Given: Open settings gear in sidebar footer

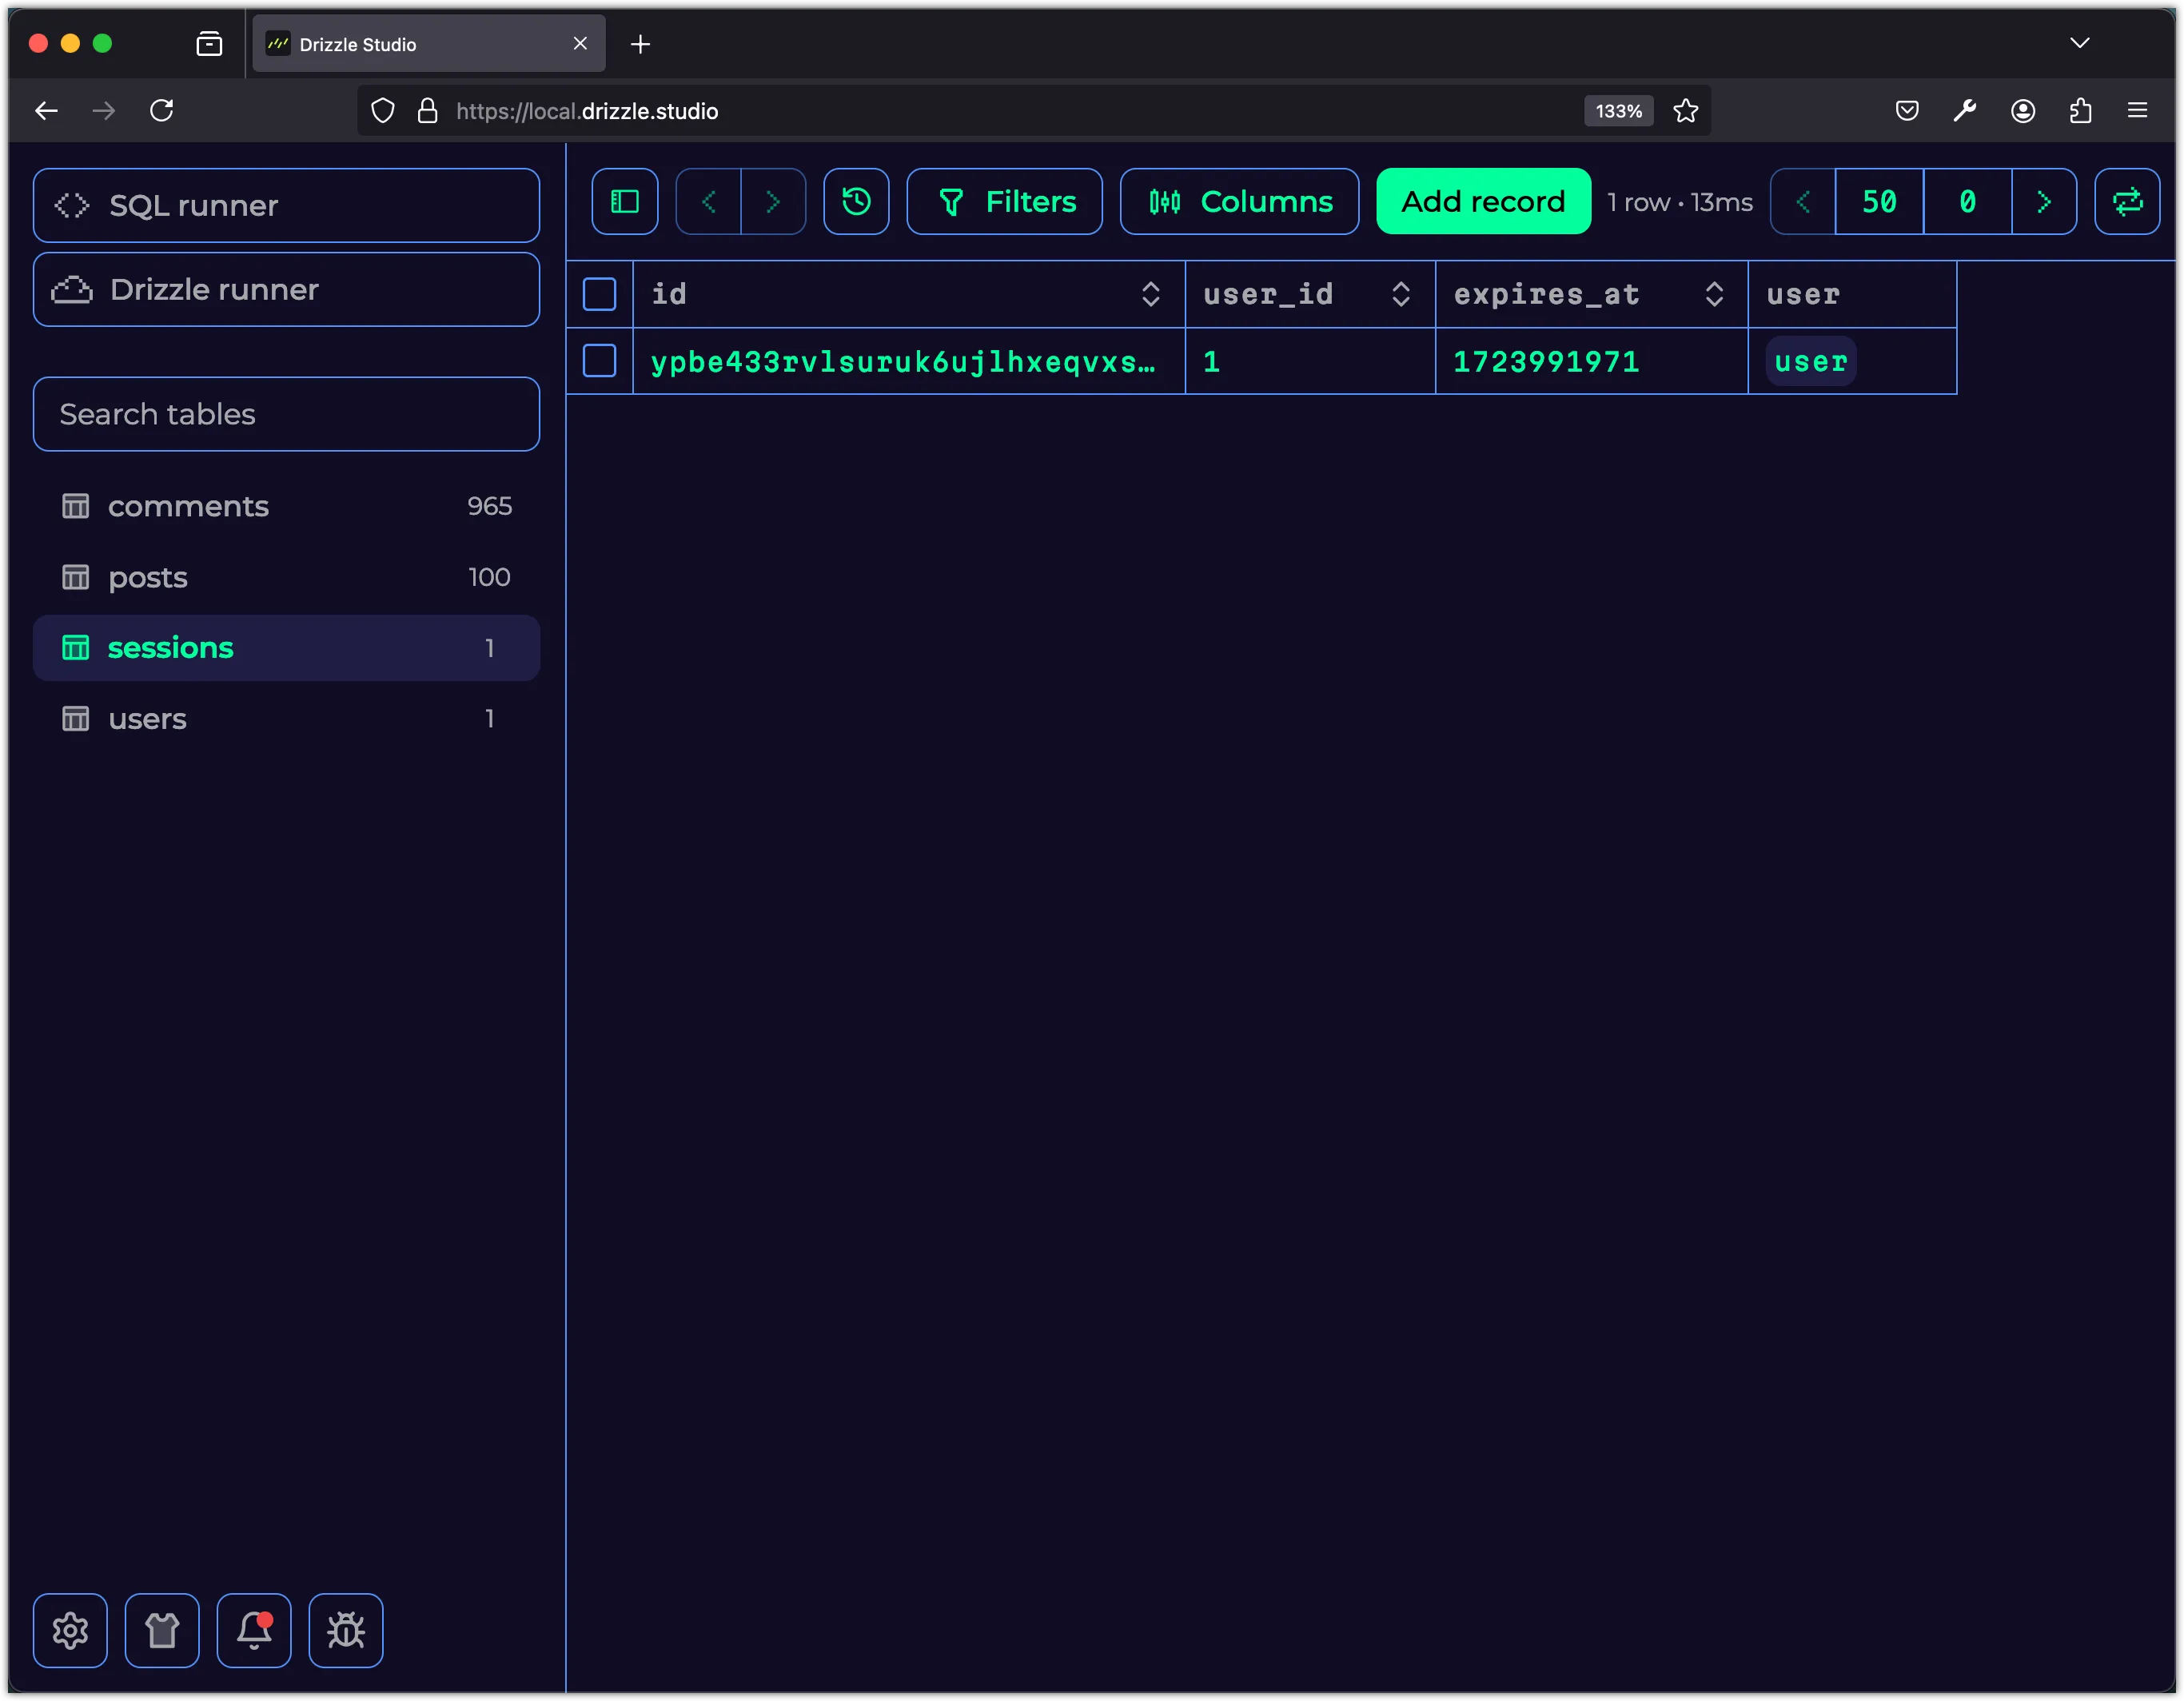Looking at the screenshot, I should (70, 1630).
